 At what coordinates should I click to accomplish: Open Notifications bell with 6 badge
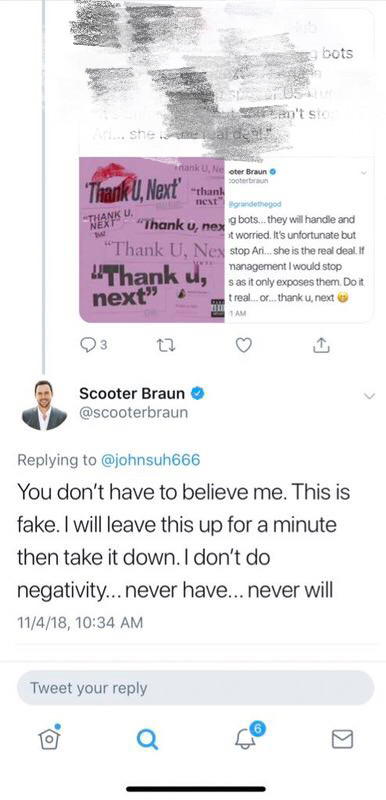(x=246, y=736)
